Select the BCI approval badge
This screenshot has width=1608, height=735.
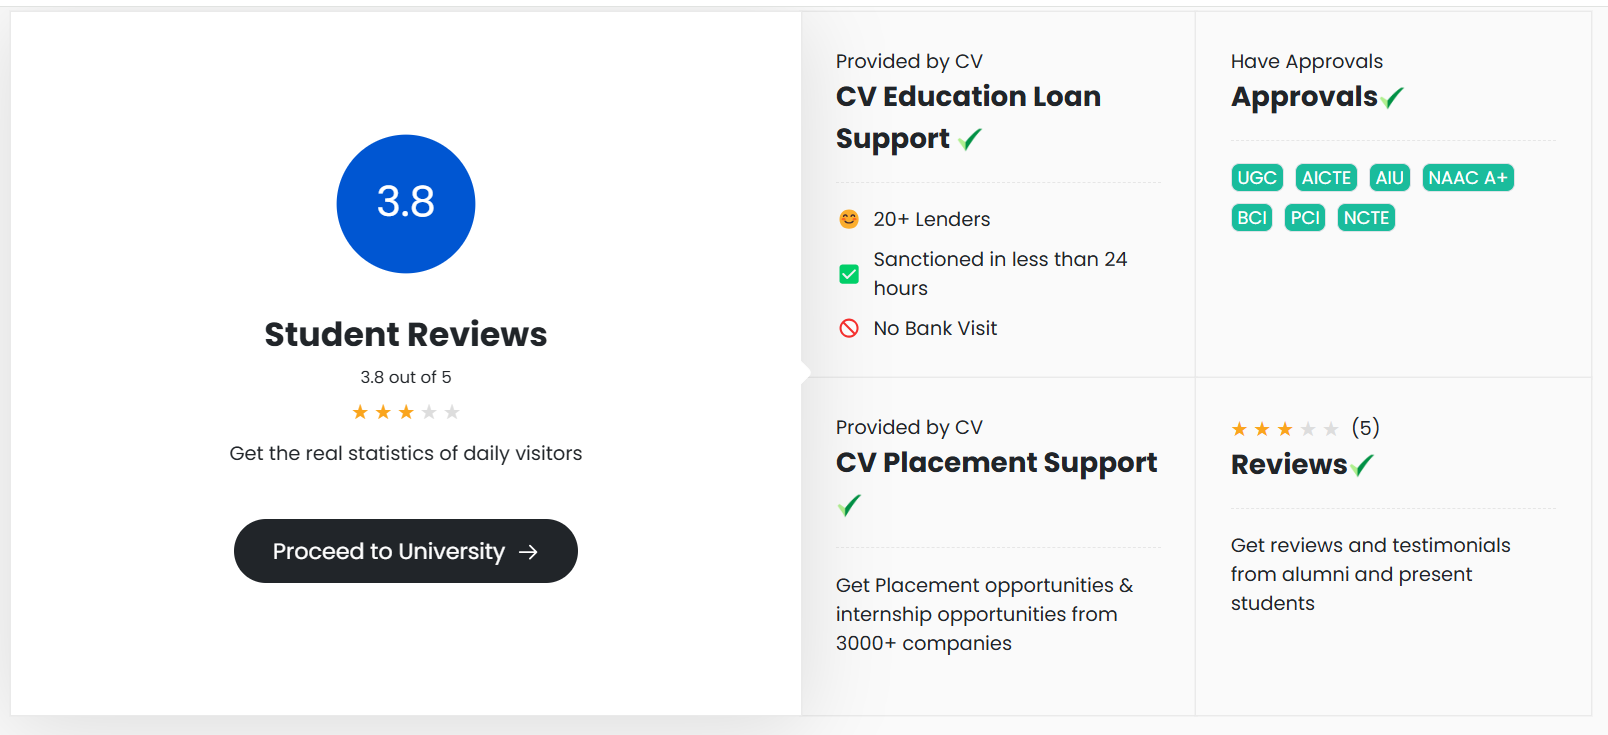[1252, 218]
